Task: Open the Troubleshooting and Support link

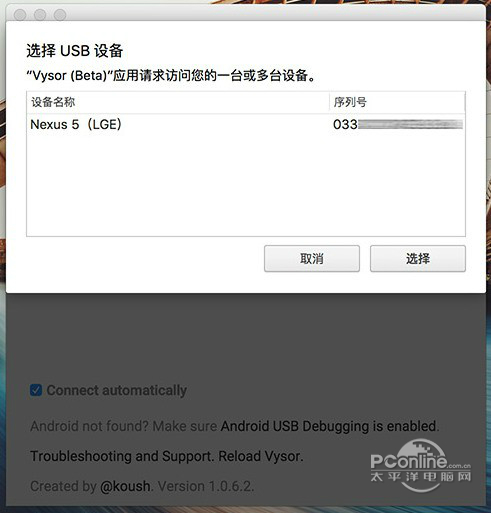Action: point(121,456)
